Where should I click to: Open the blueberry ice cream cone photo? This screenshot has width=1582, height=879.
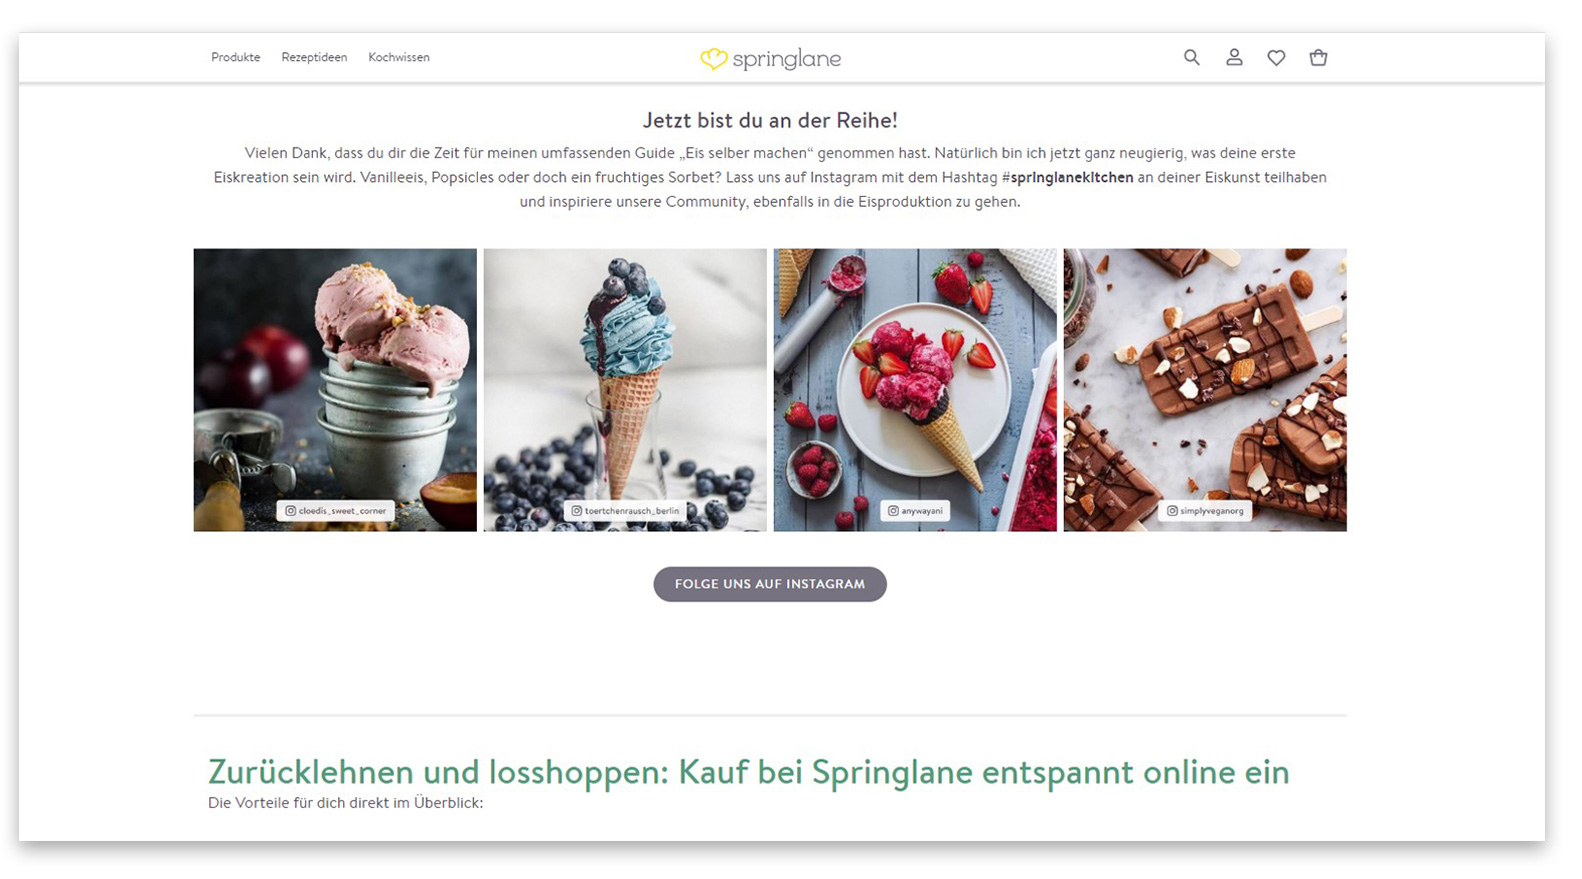tap(625, 390)
